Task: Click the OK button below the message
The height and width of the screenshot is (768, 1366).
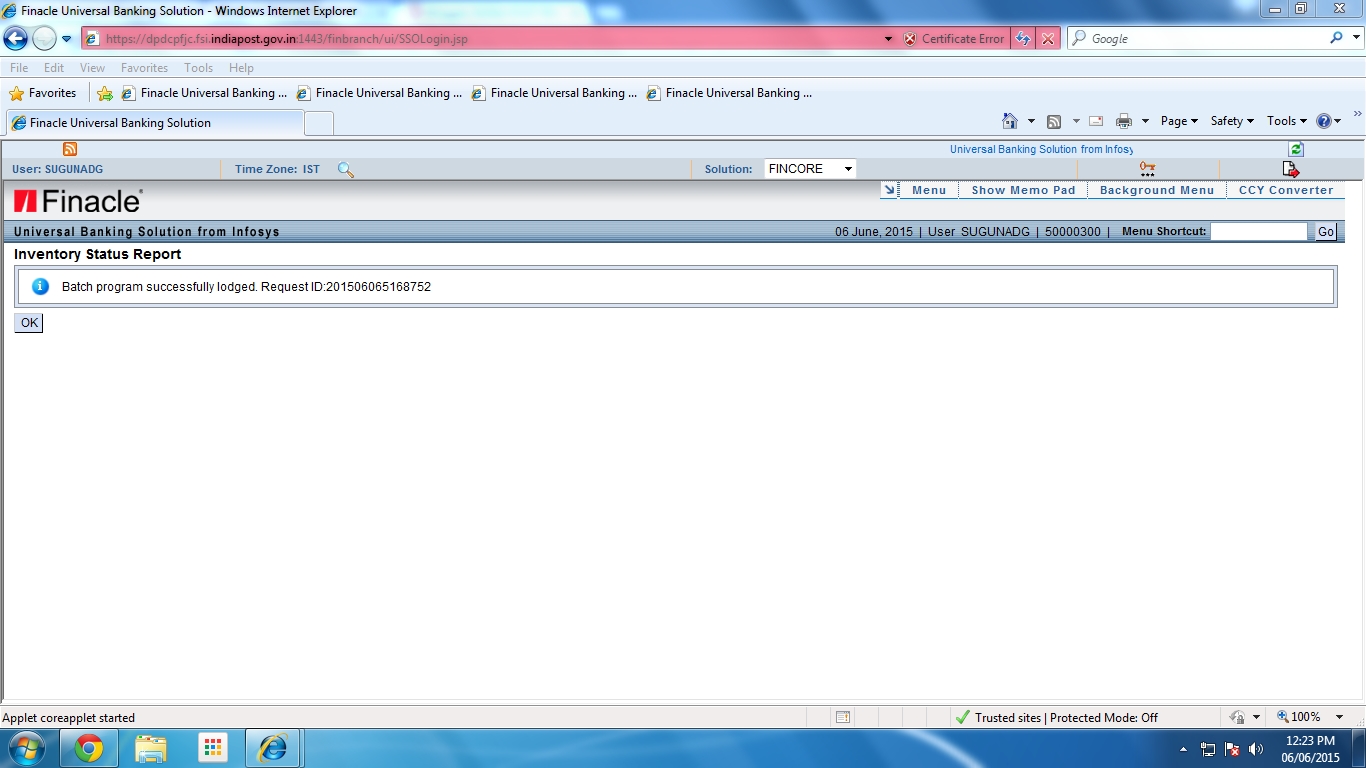Action: (x=28, y=322)
